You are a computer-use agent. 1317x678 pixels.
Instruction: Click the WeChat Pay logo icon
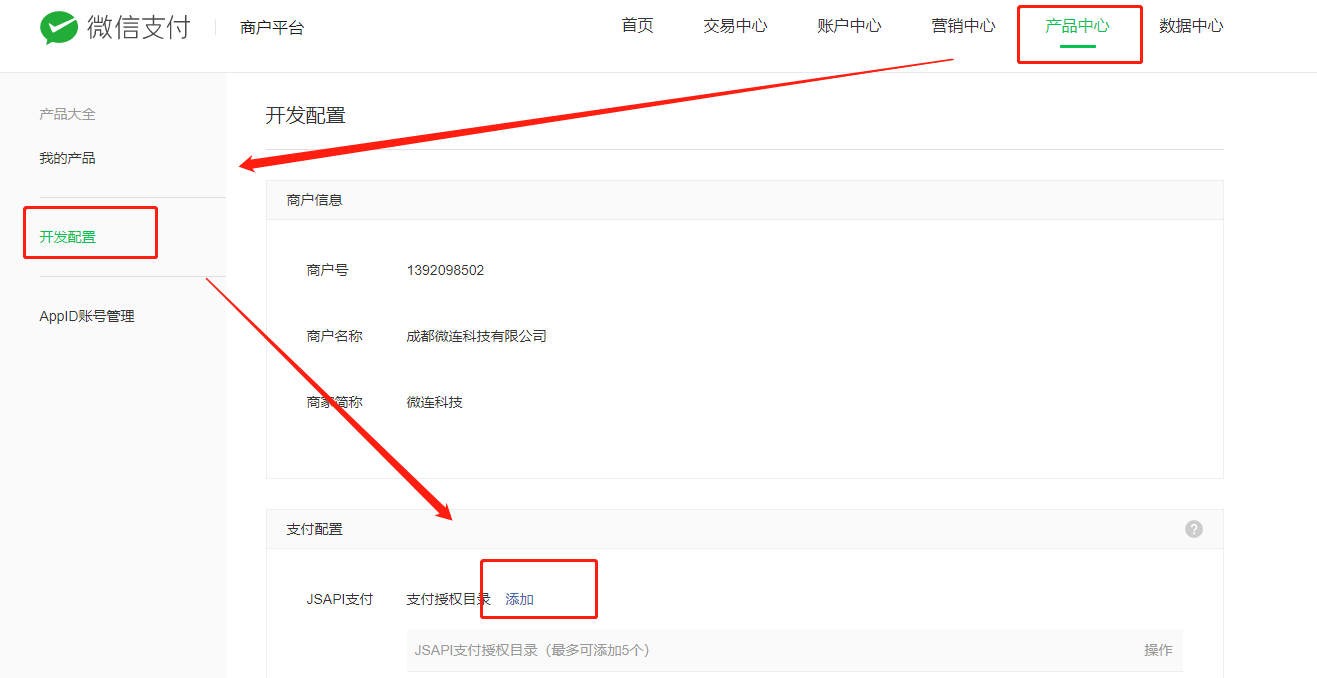[x=59, y=28]
